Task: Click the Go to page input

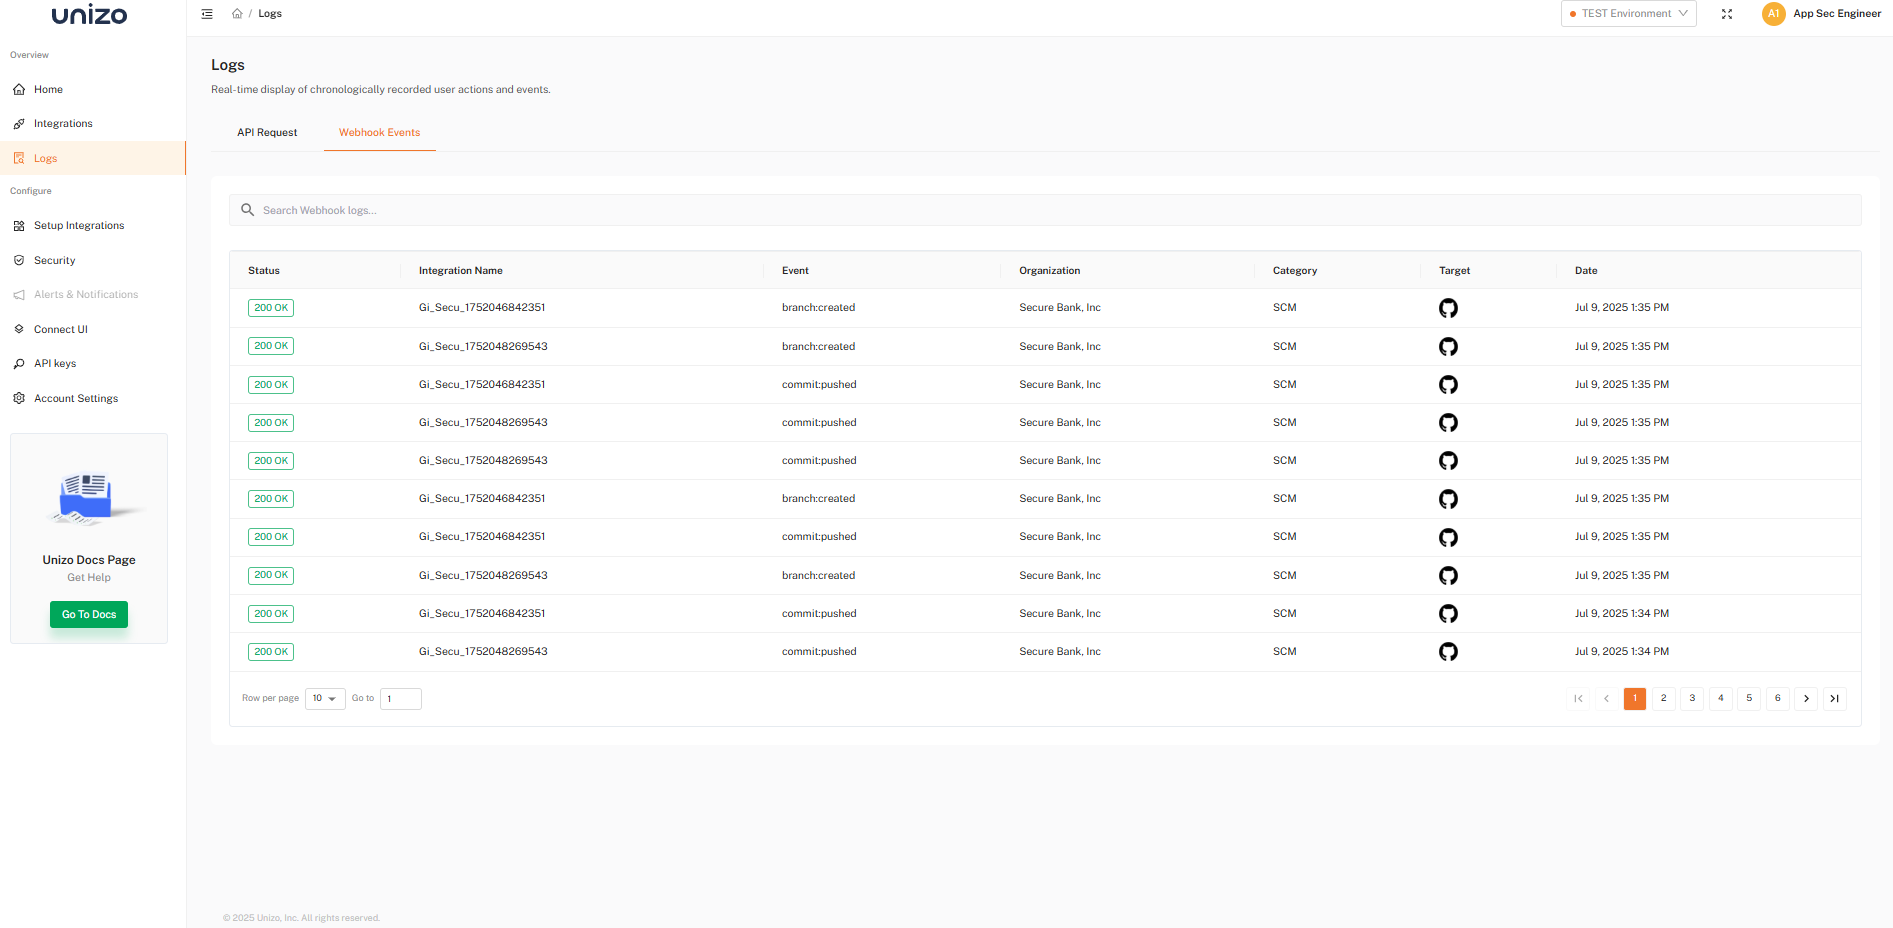Action: [401, 699]
